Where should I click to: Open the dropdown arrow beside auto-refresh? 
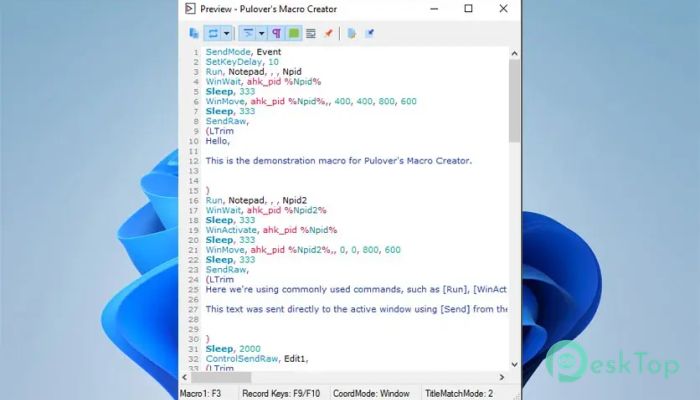226,33
